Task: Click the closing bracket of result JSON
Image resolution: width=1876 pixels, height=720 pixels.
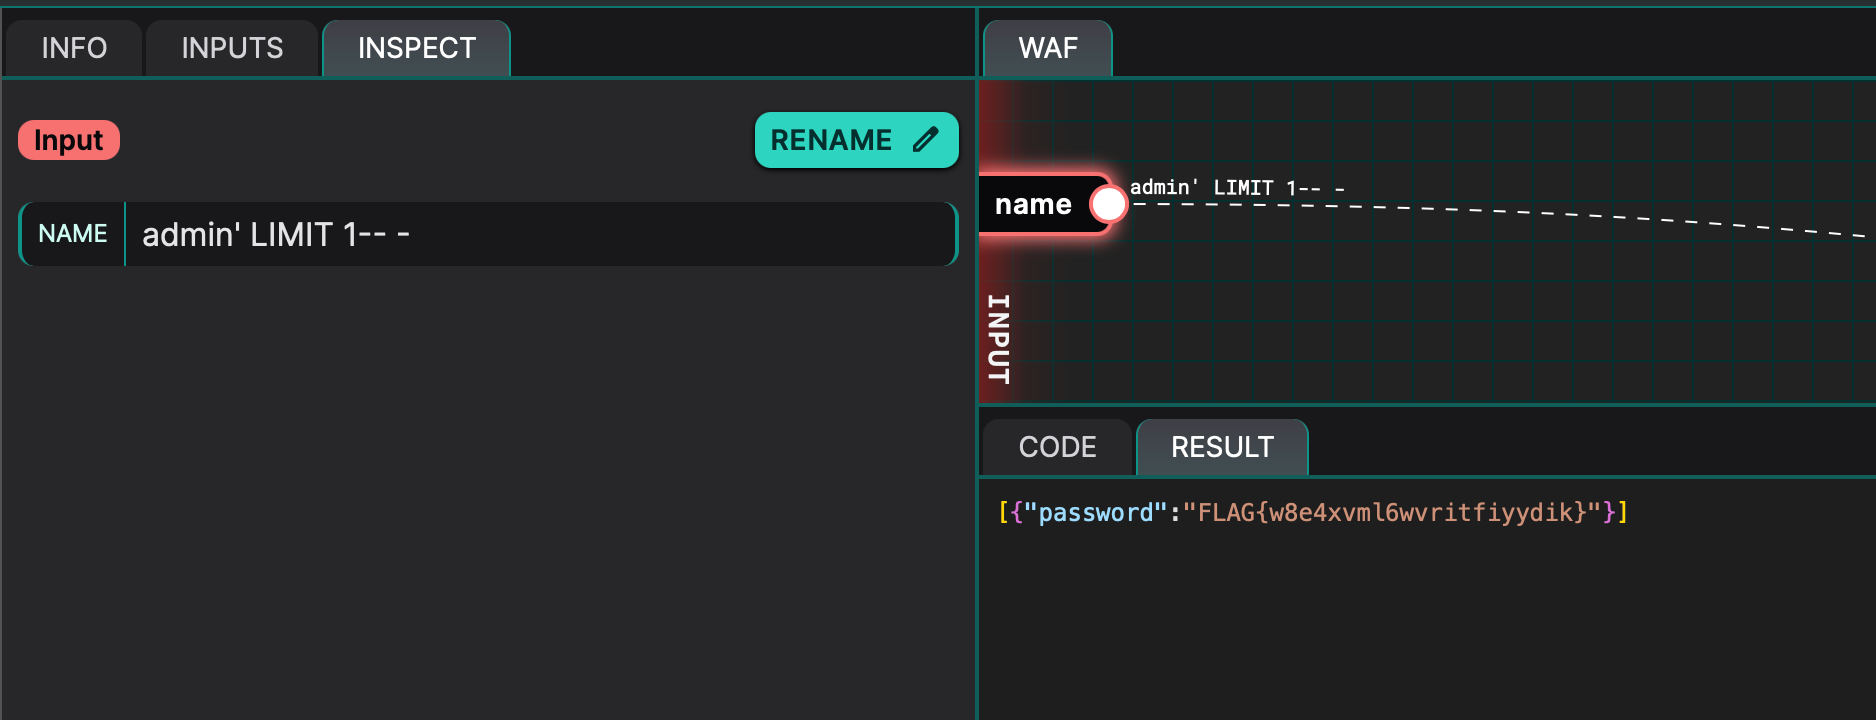Action: 1623,513
